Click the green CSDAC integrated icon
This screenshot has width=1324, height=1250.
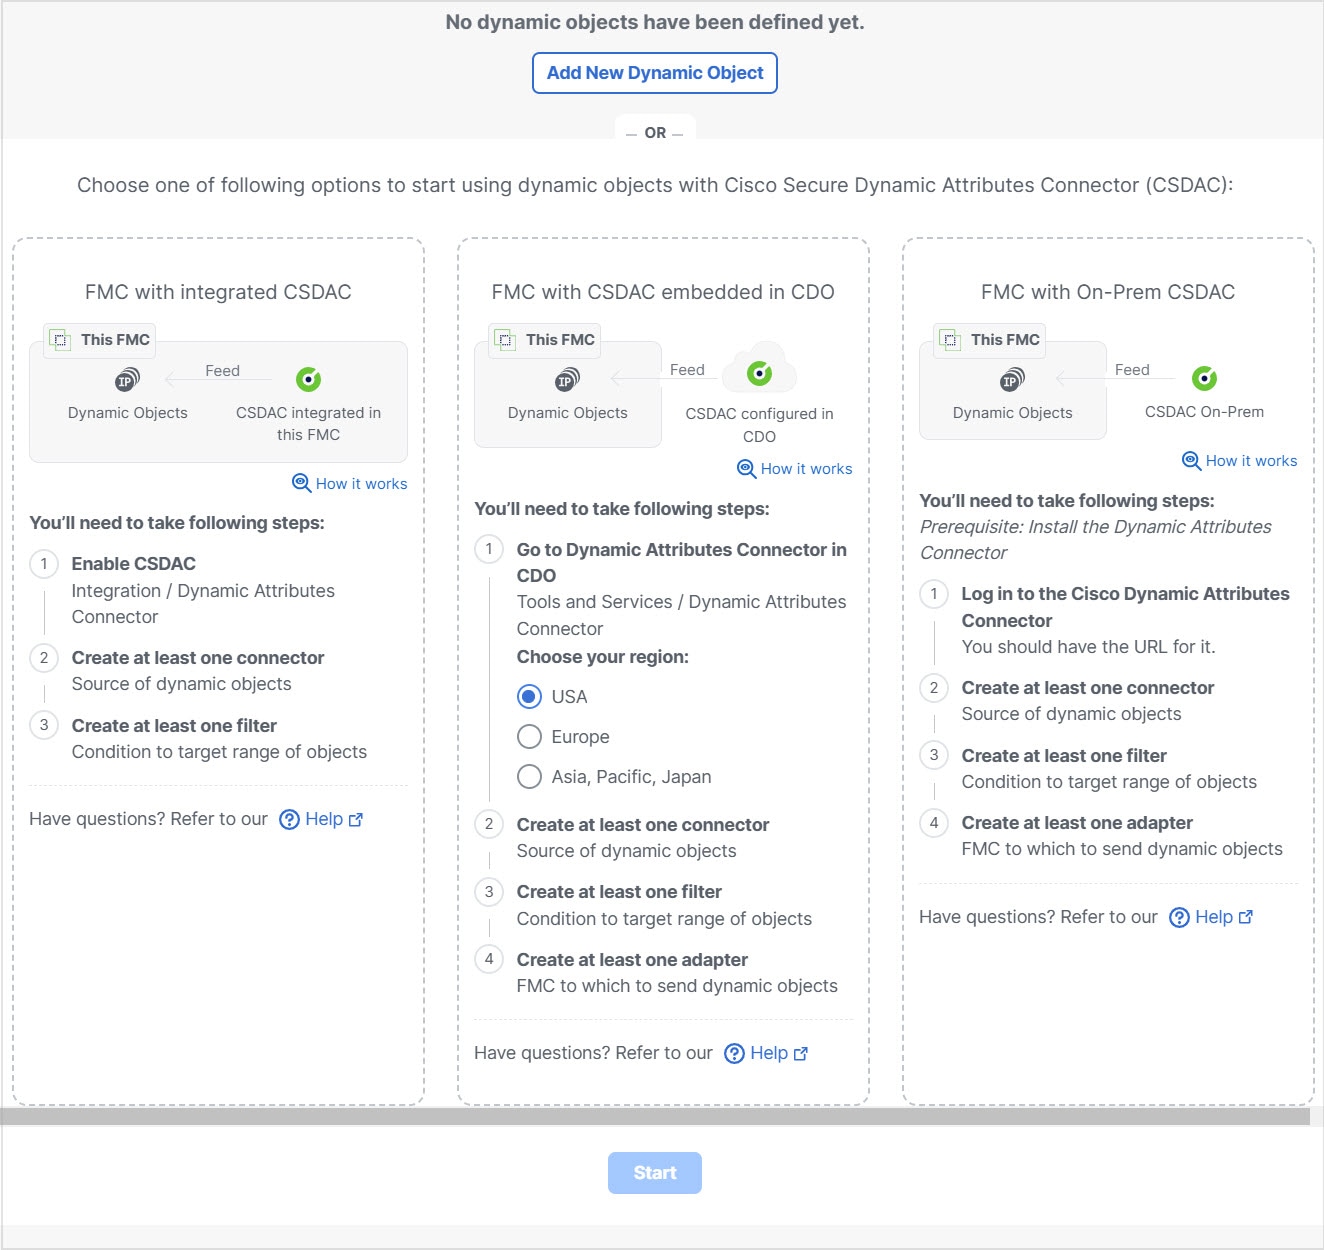click(x=307, y=378)
